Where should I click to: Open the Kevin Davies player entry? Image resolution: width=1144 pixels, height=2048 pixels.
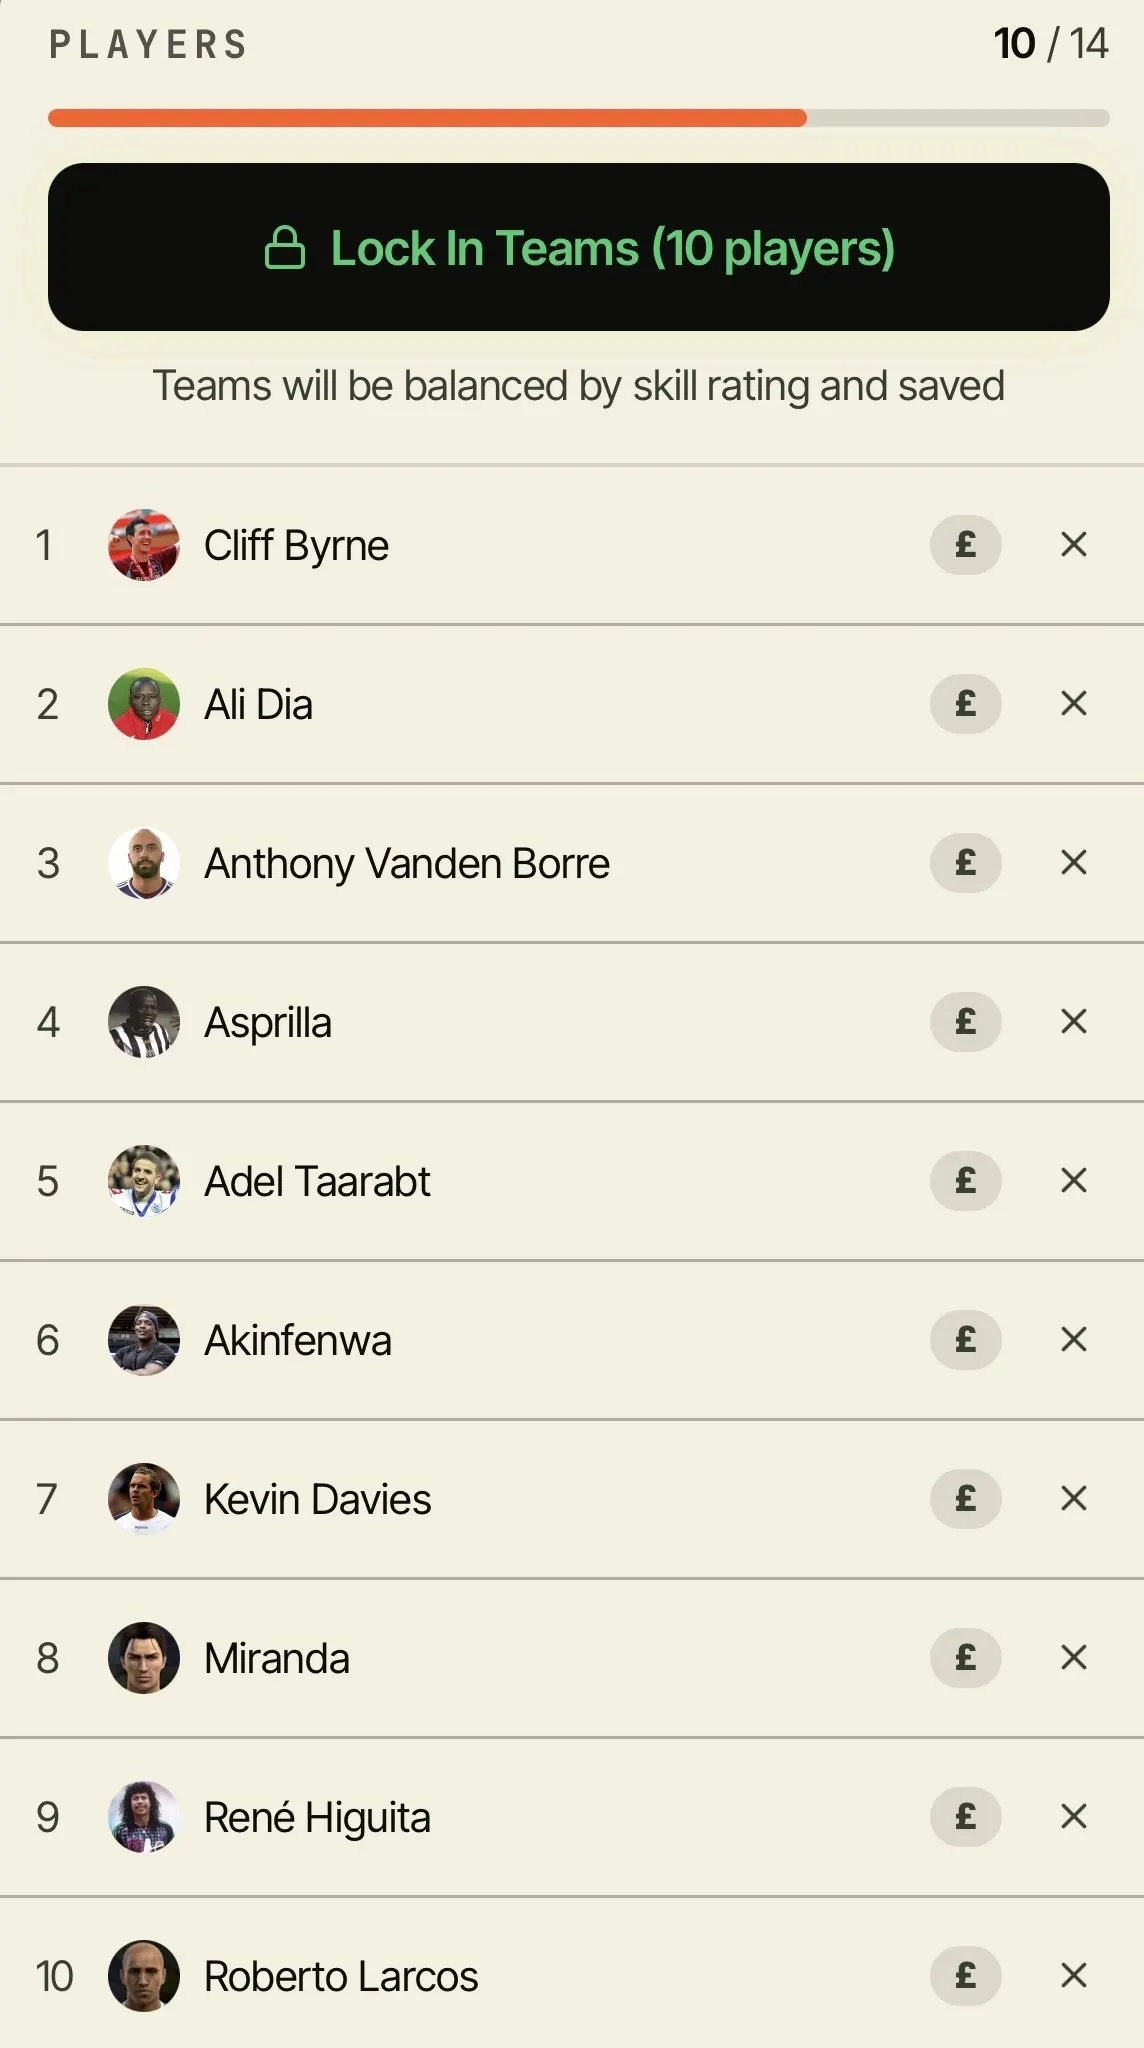[x=572, y=1499]
